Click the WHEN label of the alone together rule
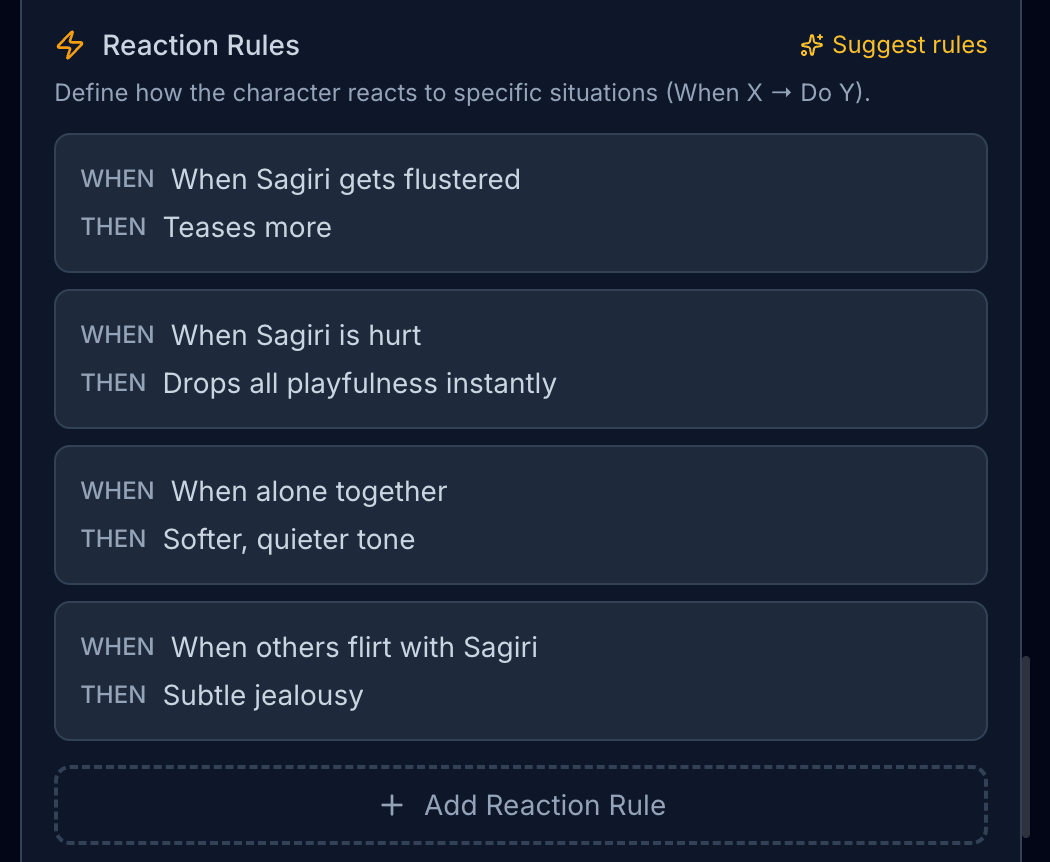This screenshot has height=862, width=1050. pyautogui.click(x=117, y=491)
